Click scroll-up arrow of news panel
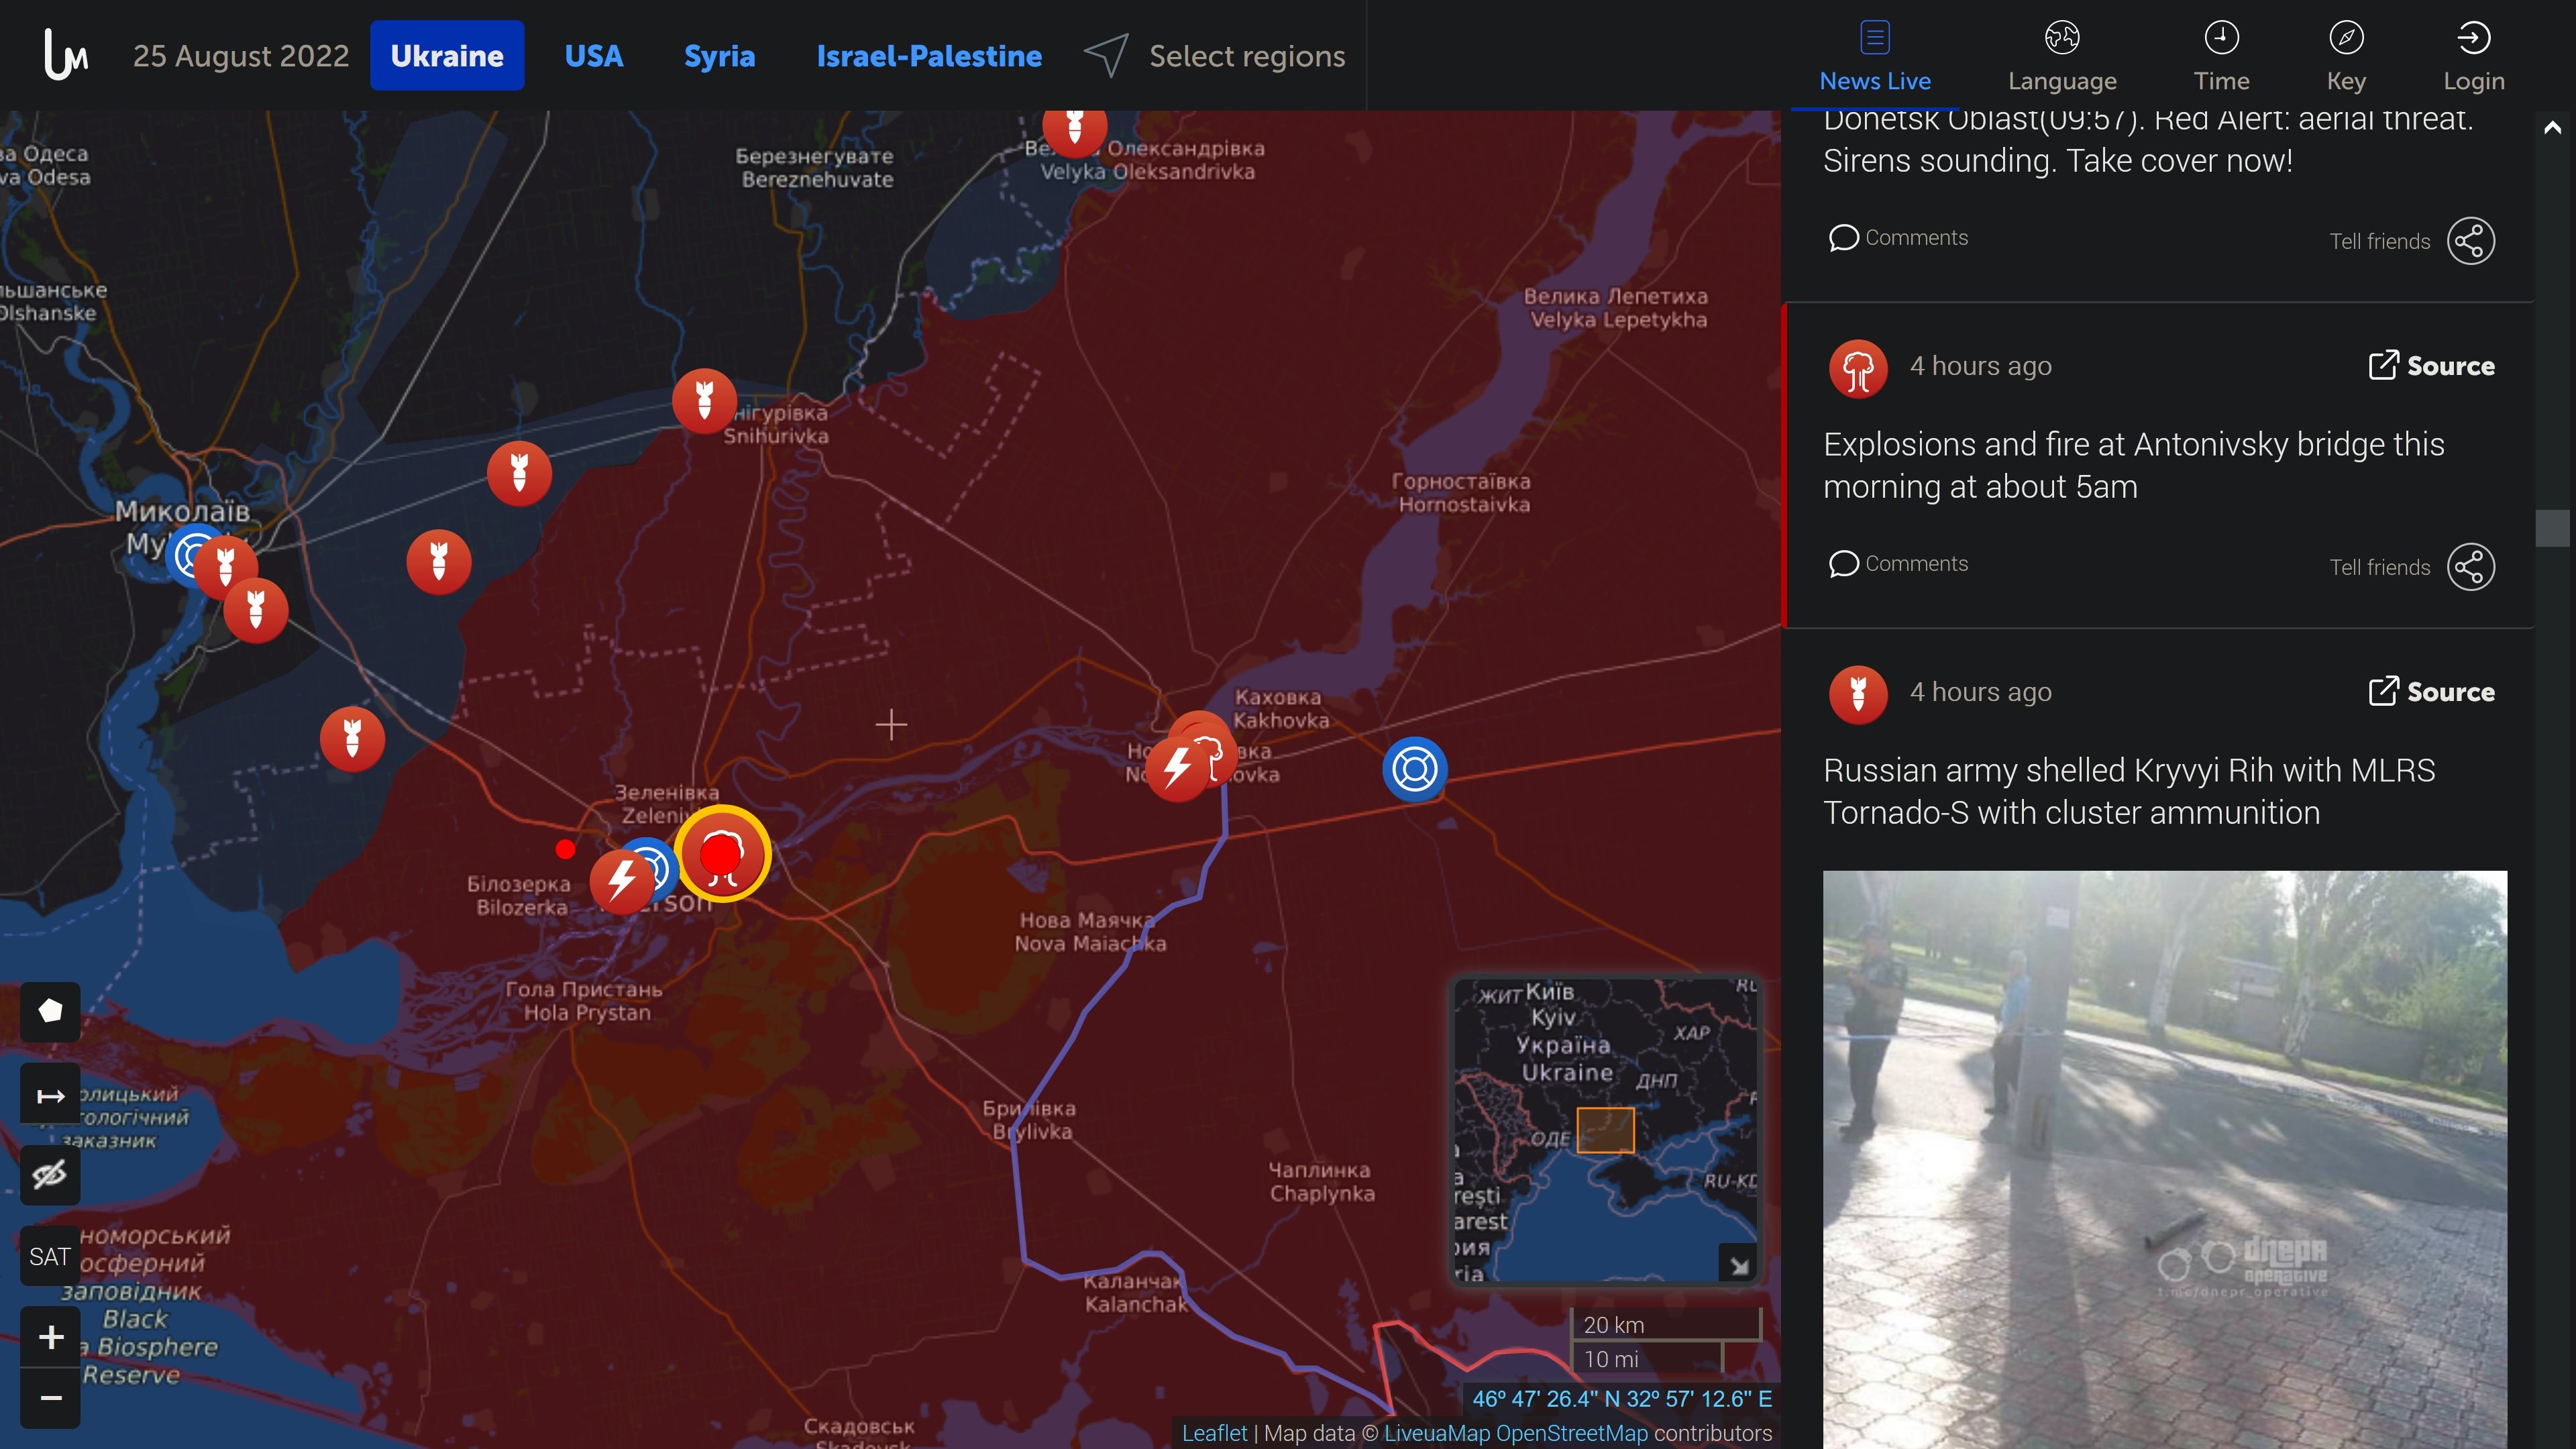Image resolution: width=2576 pixels, height=1449 pixels. coord(2552,127)
